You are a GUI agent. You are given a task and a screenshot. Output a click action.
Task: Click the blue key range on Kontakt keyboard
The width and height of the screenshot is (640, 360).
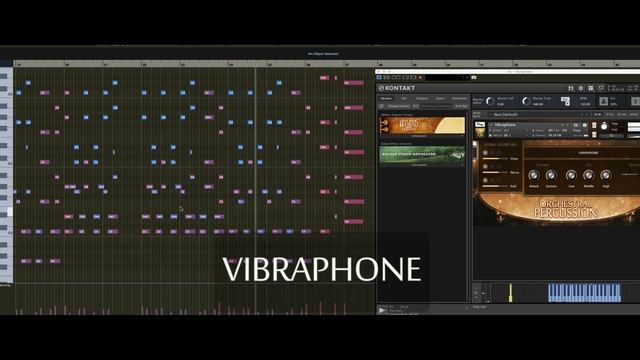point(584,293)
